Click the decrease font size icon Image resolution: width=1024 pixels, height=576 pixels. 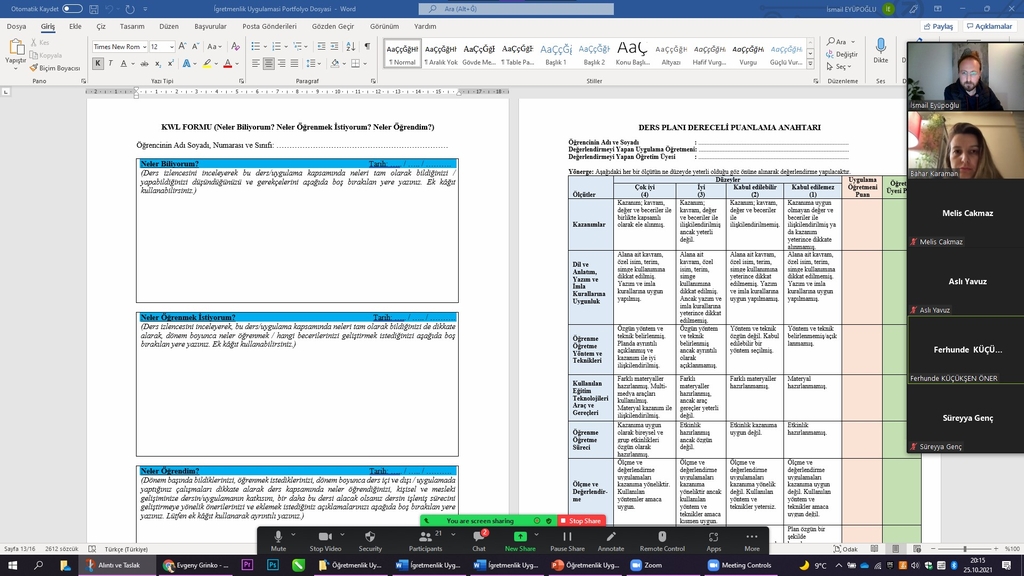195,46
